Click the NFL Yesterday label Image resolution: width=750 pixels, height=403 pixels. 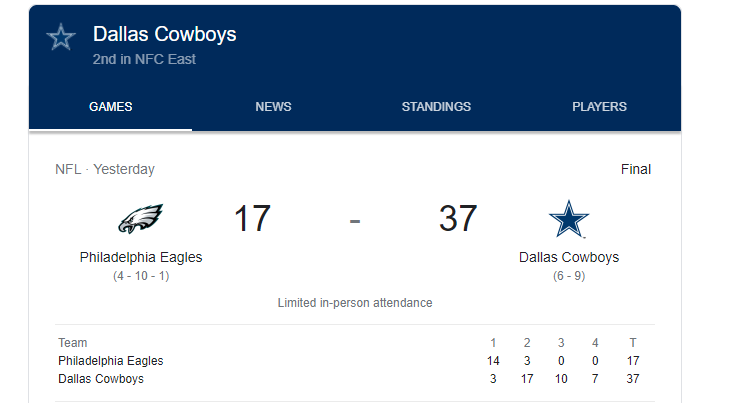tap(105, 169)
